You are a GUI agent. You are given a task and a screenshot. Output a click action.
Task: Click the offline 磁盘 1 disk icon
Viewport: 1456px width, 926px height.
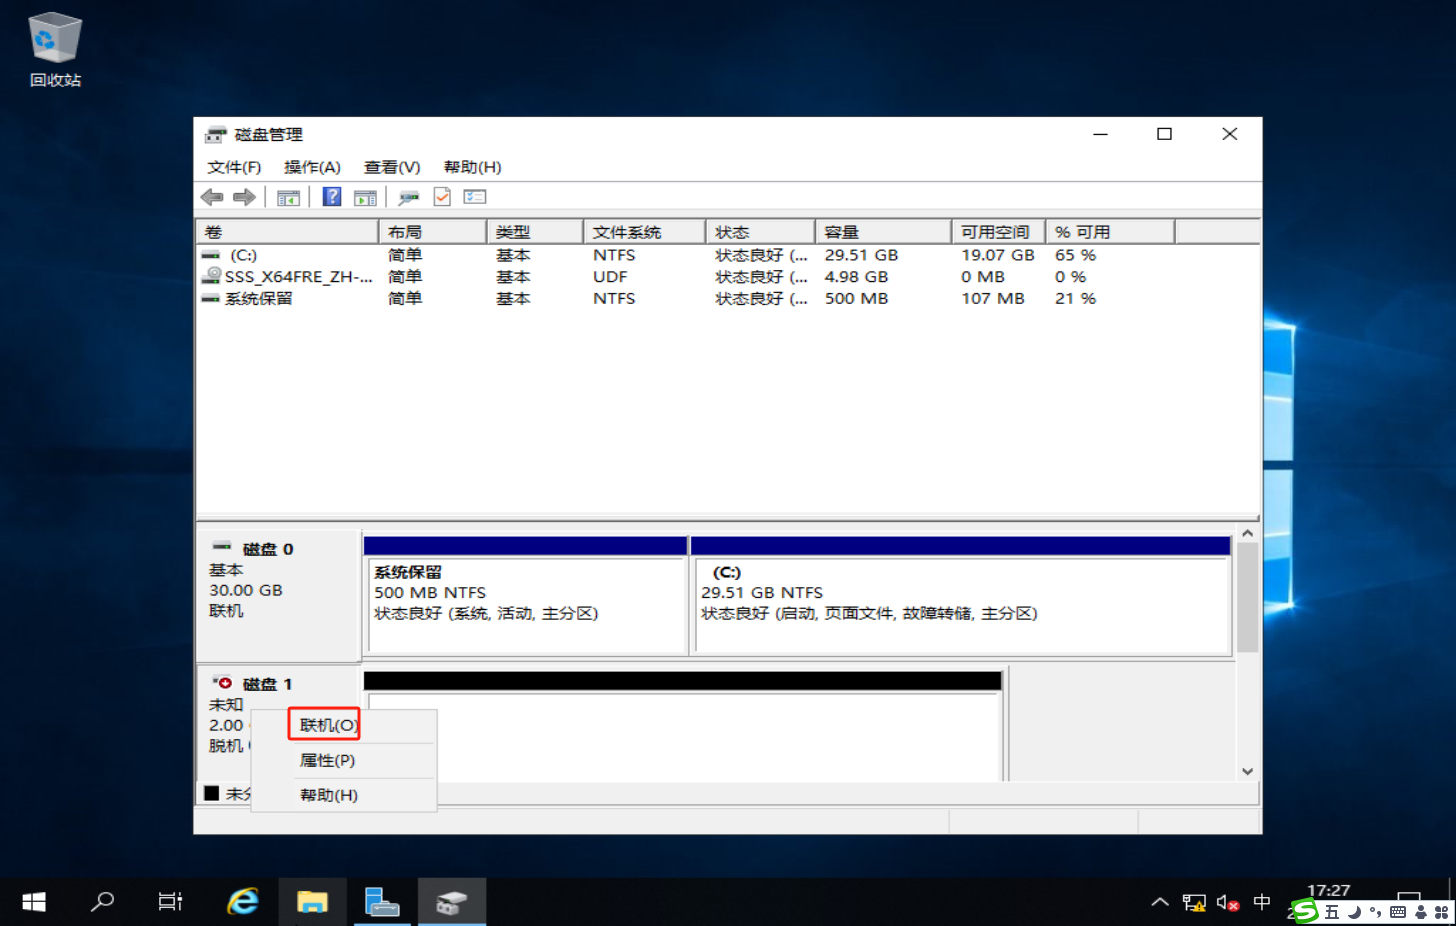coord(222,682)
